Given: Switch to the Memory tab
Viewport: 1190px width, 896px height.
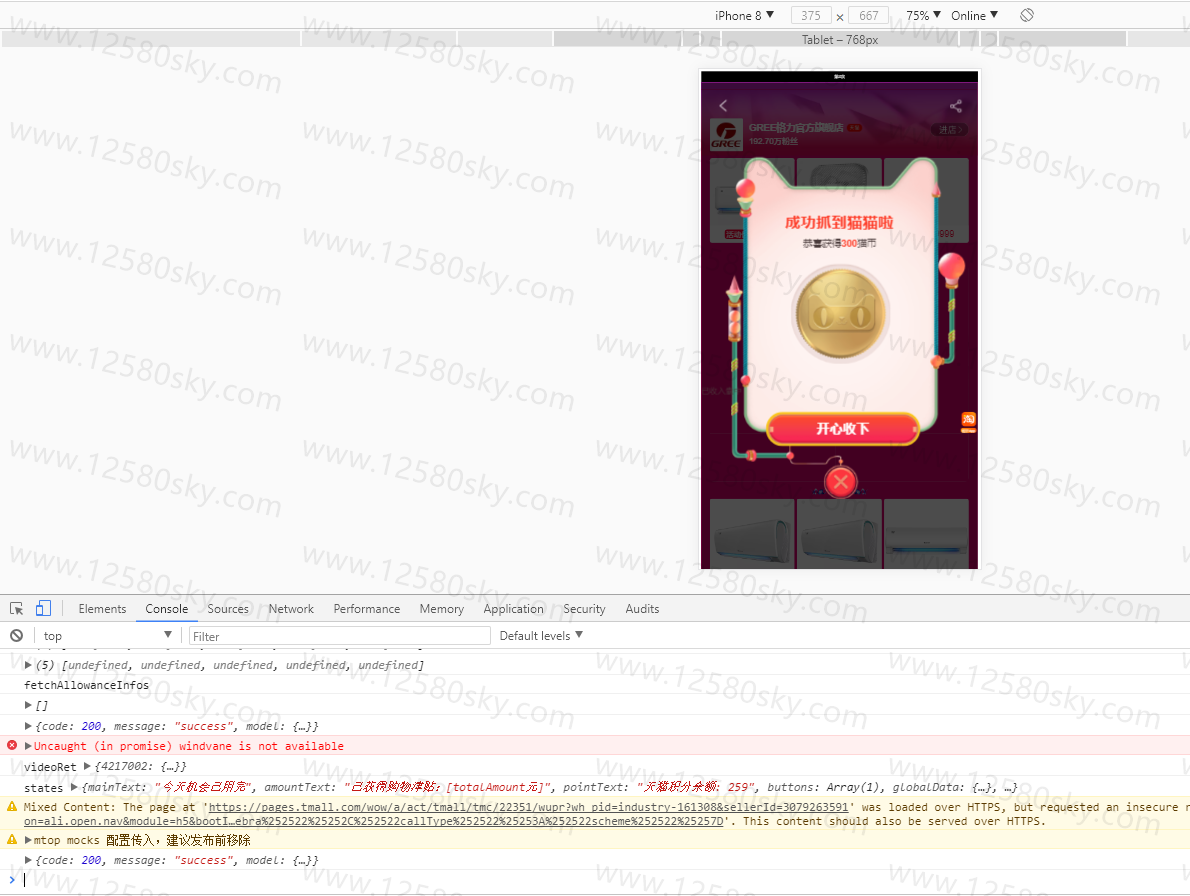Looking at the screenshot, I should point(441,608).
